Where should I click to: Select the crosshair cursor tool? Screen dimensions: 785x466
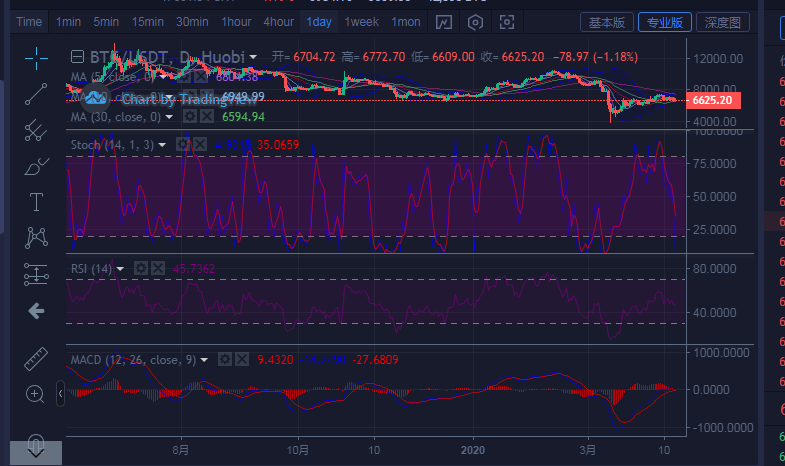click(36, 59)
